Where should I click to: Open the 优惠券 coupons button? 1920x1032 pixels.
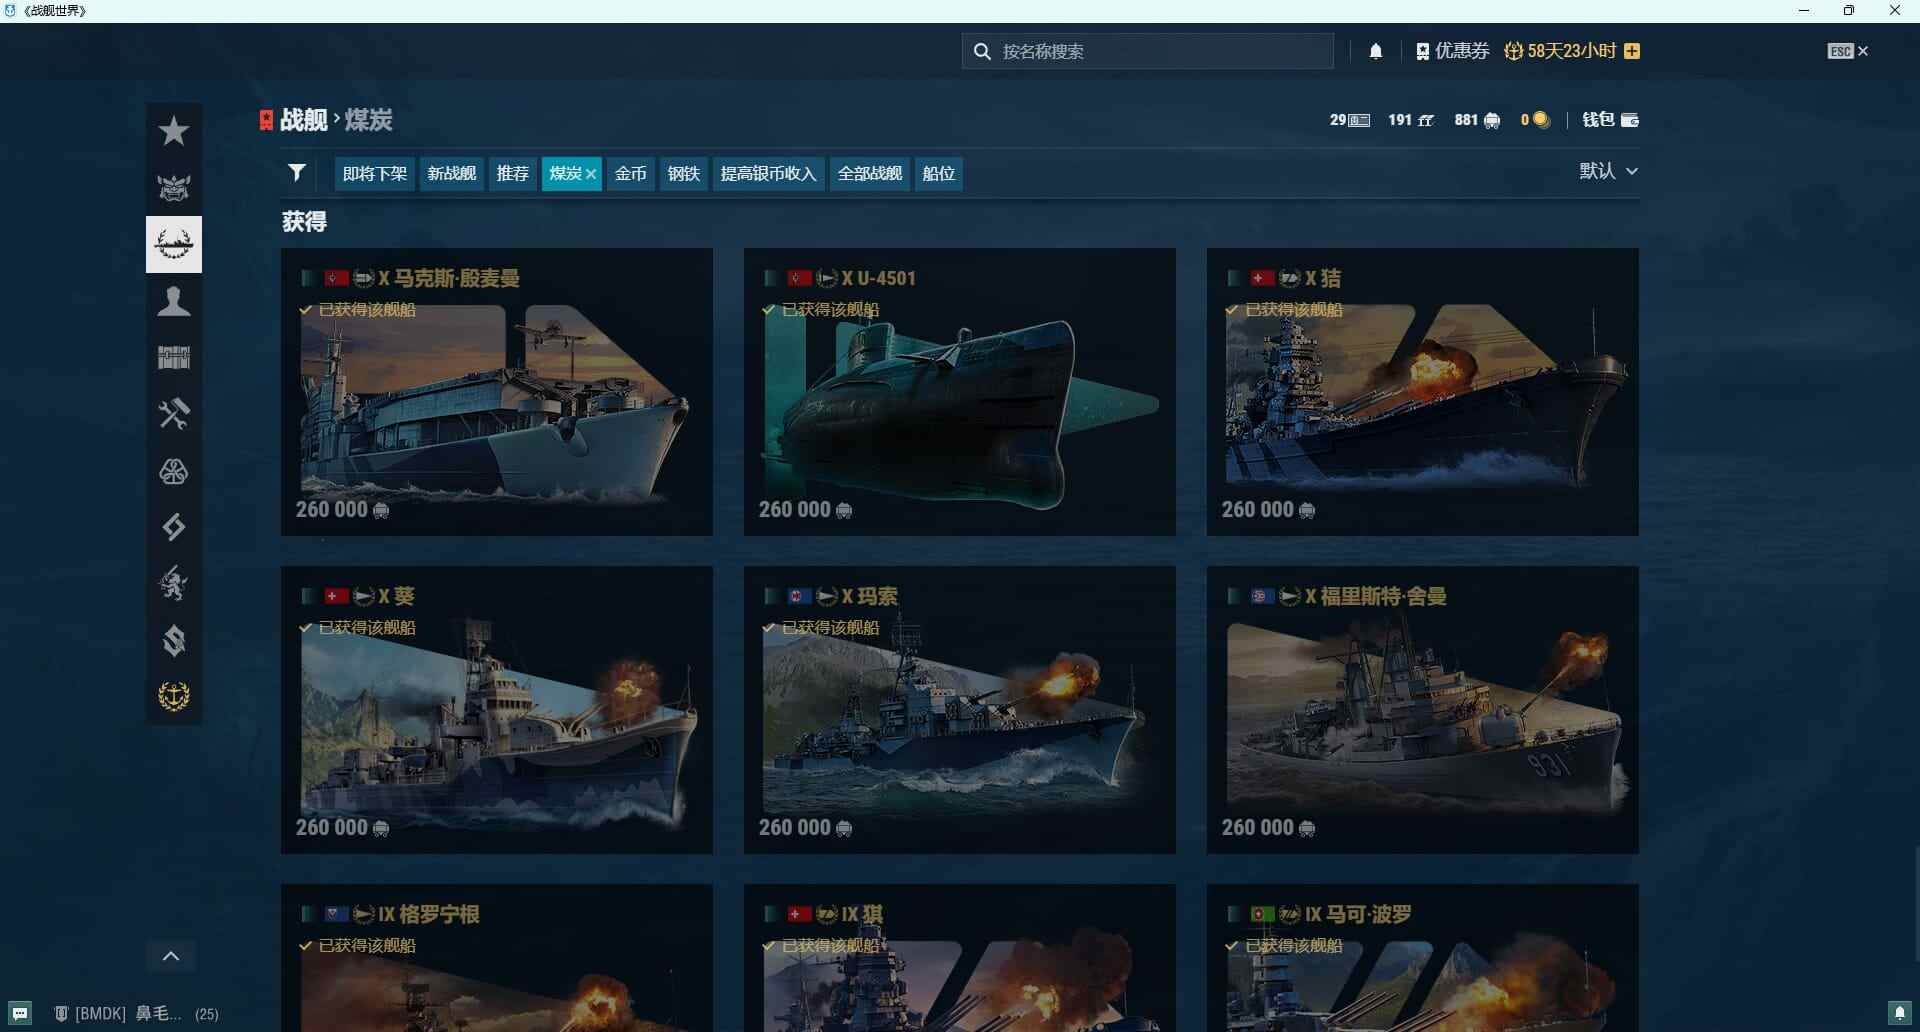tap(1453, 51)
